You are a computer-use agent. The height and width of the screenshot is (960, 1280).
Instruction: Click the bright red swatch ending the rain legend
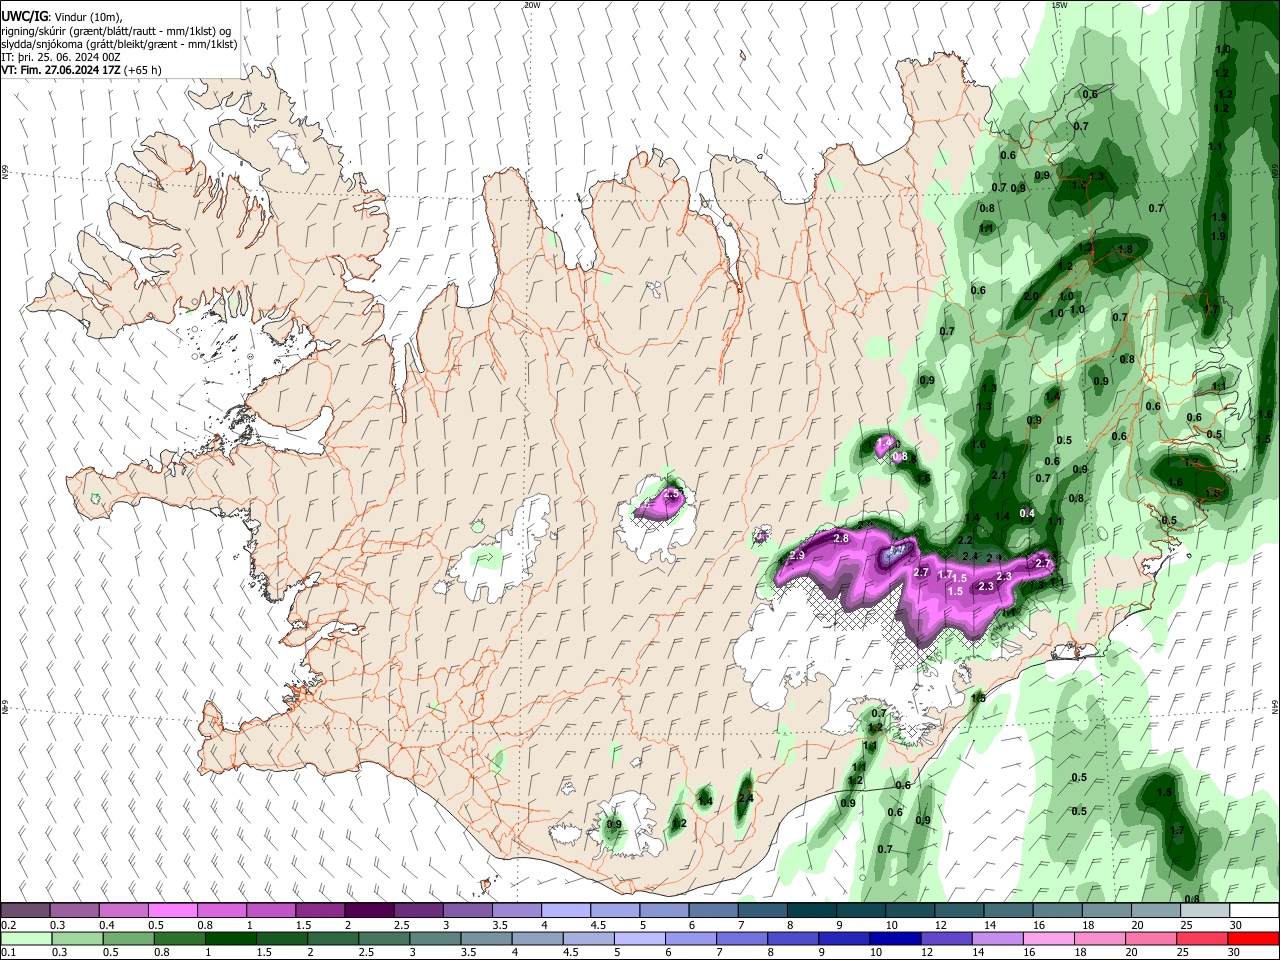1253,939
